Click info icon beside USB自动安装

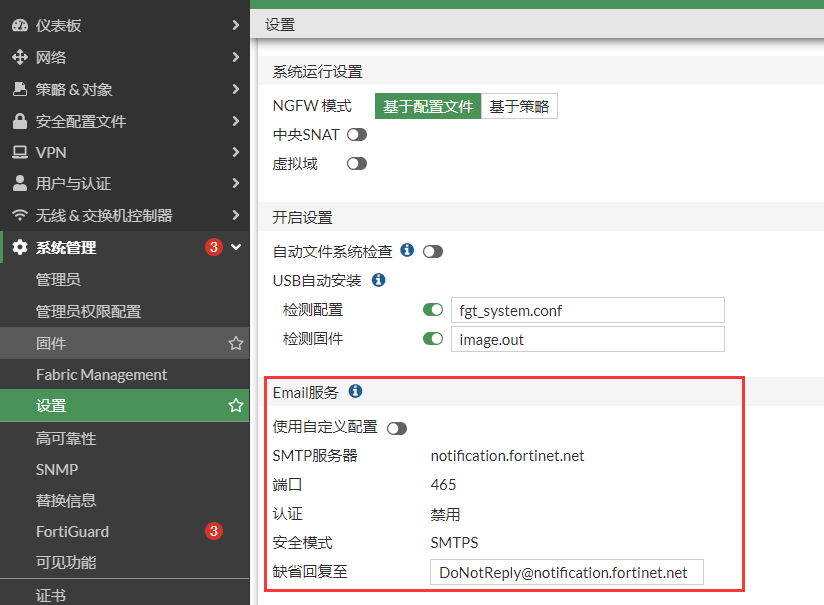pos(378,280)
